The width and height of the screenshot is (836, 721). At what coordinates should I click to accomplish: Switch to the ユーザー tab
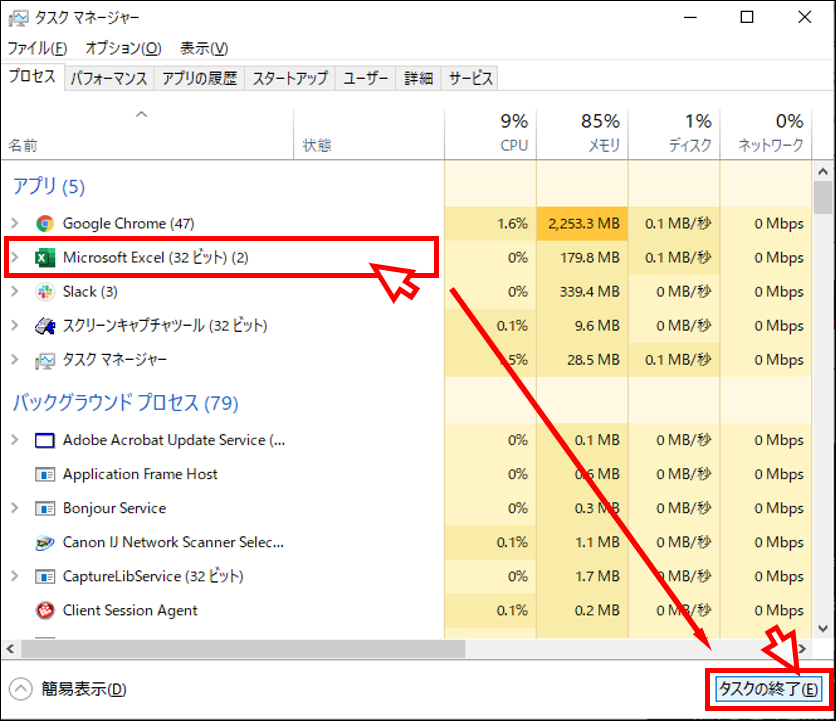(366, 78)
